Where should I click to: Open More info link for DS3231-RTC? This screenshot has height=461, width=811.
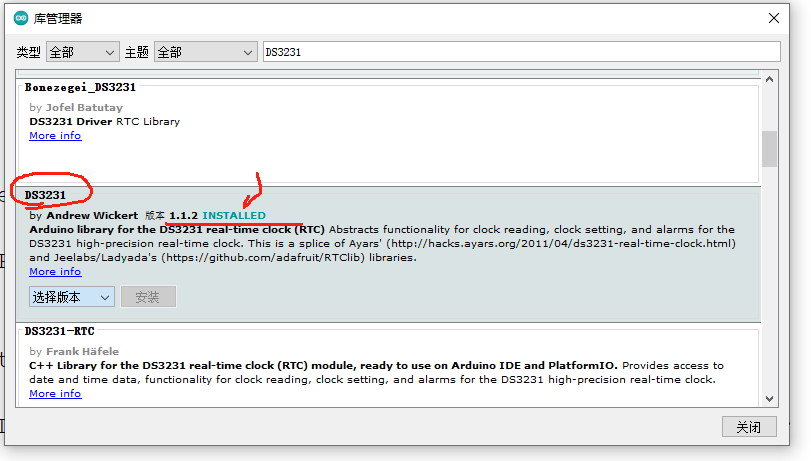[55, 394]
